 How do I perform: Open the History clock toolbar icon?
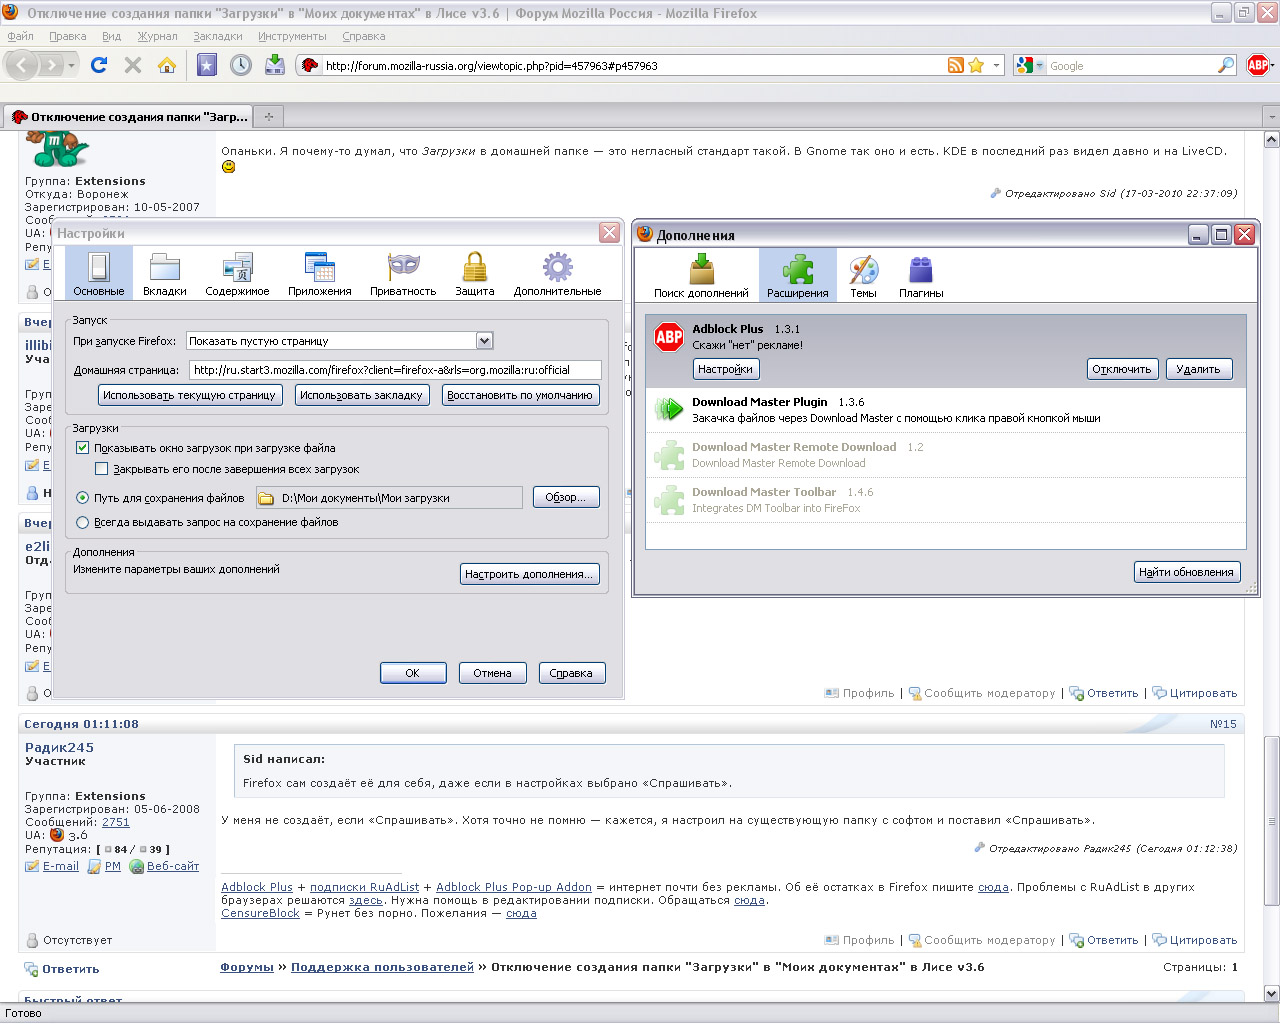[241, 65]
